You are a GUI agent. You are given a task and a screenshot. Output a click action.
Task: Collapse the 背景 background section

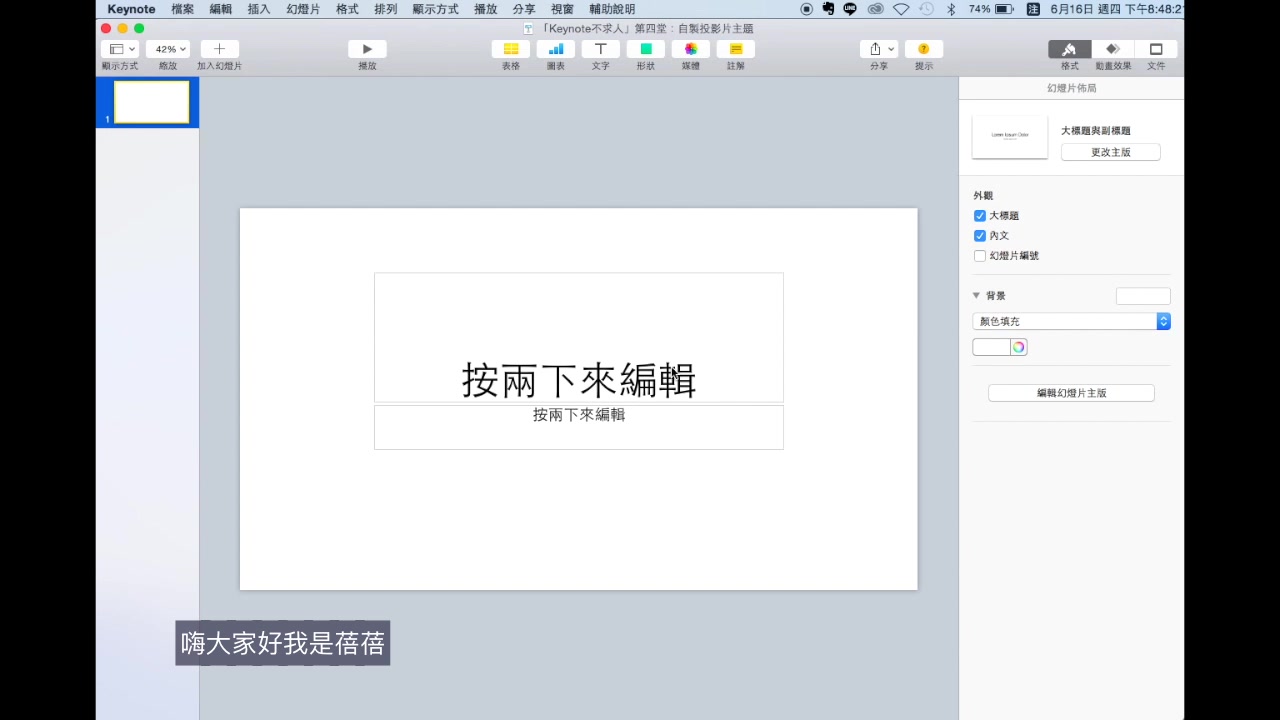976,295
